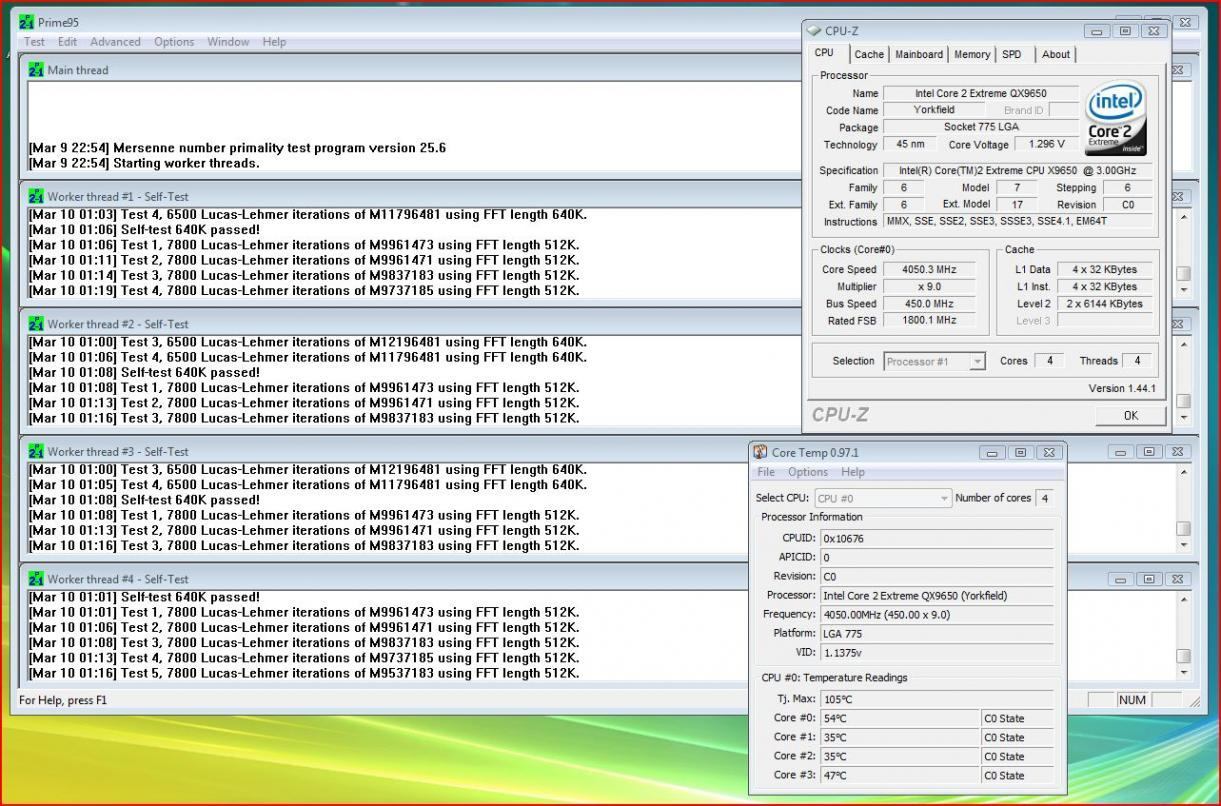The height and width of the screenshot is (806, 1221).
Task: Click the Core Temp title bar icon
Action: [760, 452]
